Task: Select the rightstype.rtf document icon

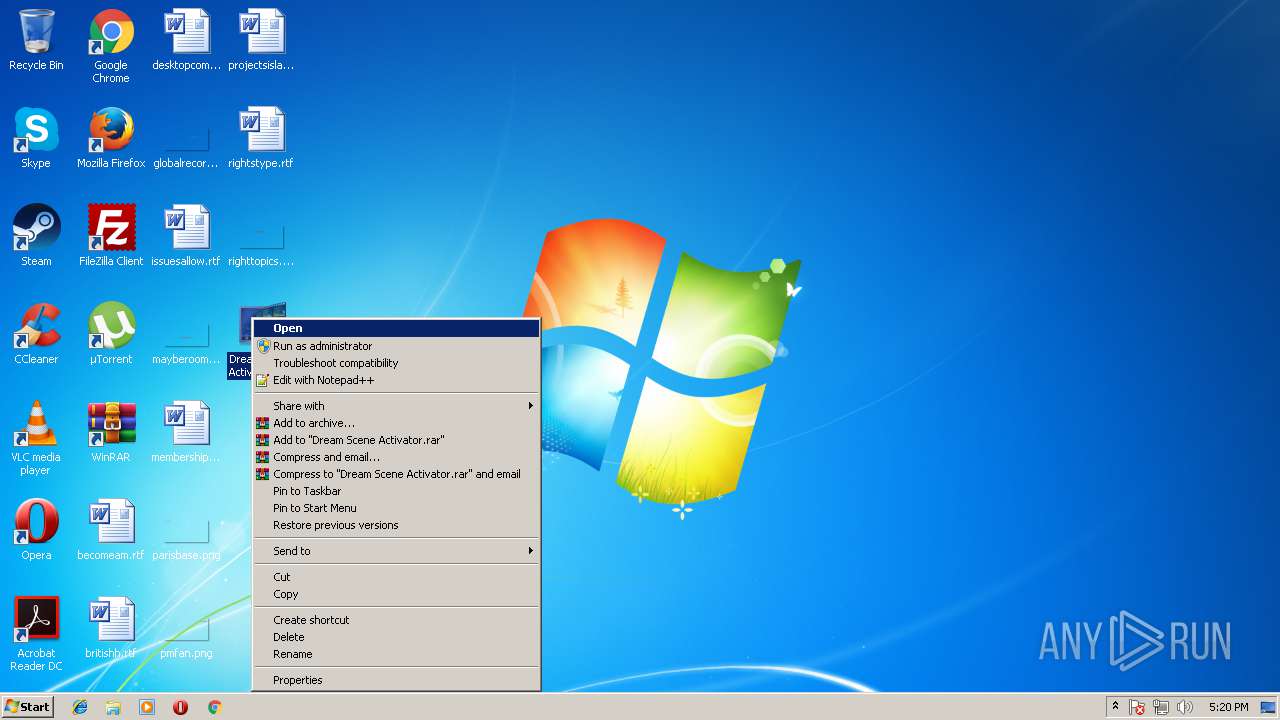Action: point(261,138)
